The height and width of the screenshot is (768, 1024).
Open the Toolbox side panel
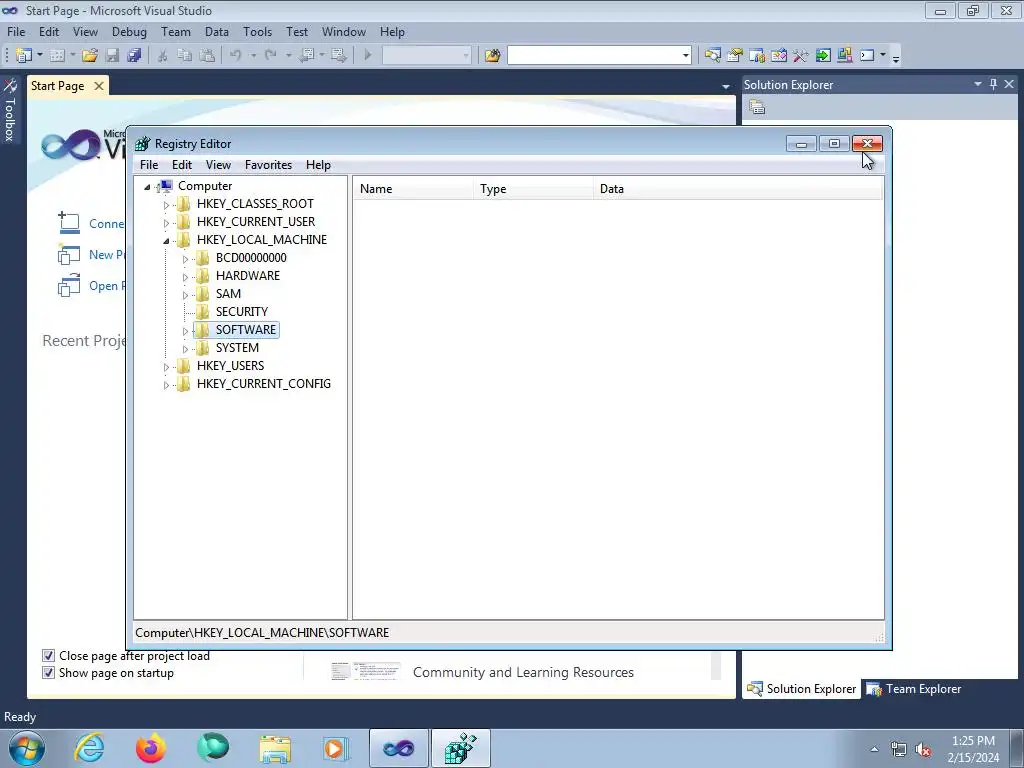(10, 111)
